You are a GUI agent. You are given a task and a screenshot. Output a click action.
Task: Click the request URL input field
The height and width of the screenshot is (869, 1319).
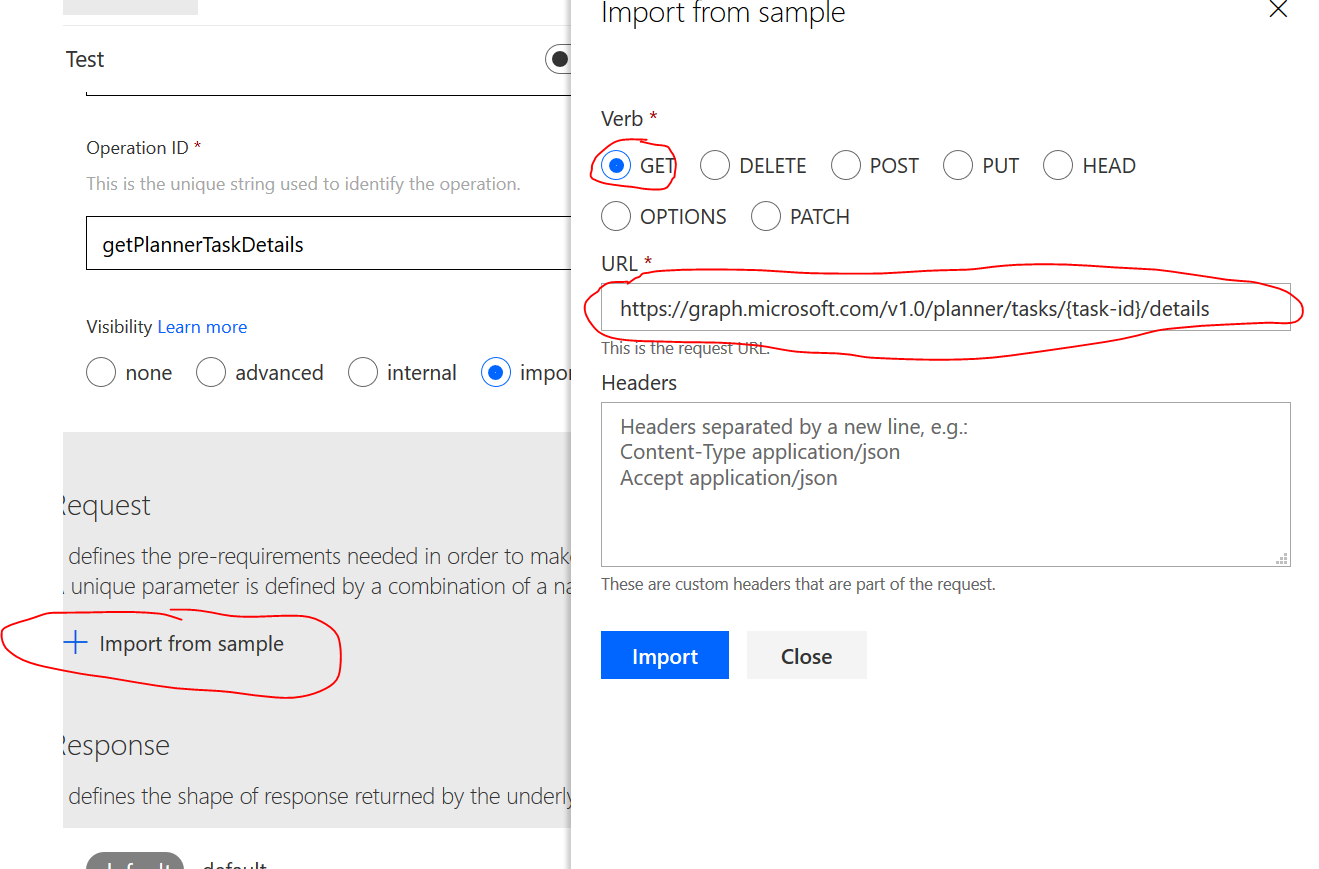tap(944, 309)
